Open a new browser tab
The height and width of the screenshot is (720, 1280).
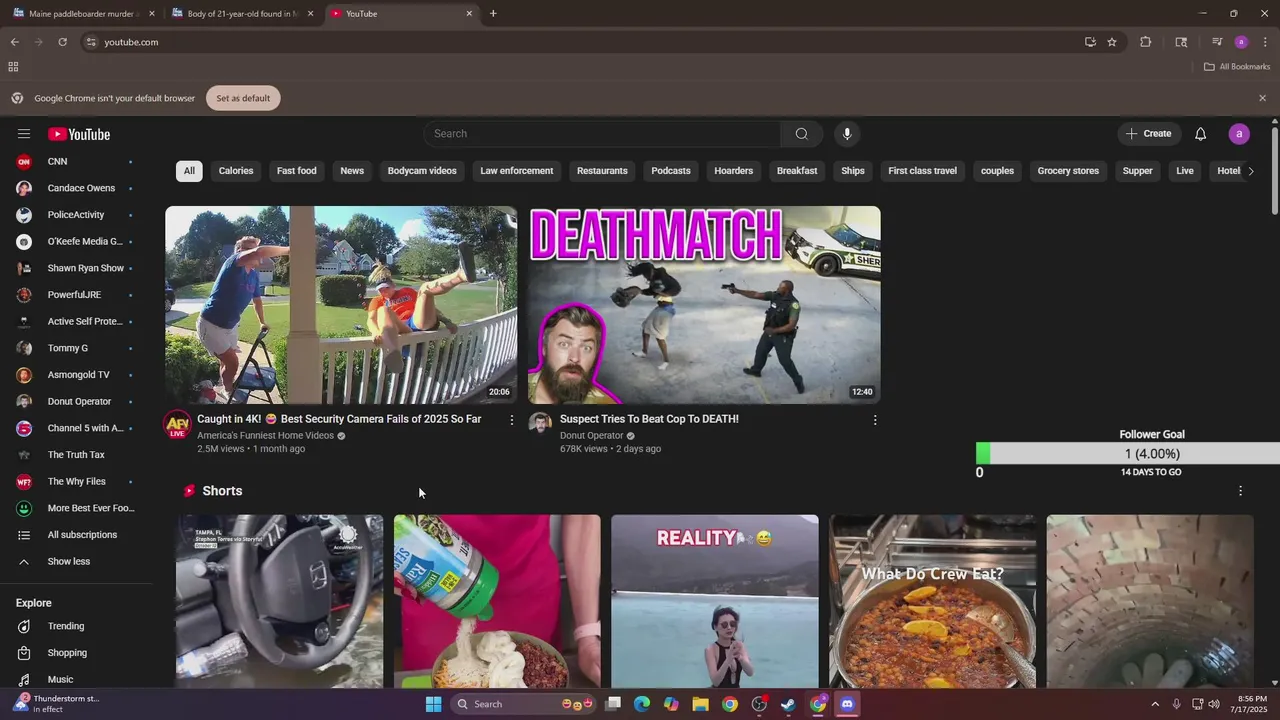[493, 14]
